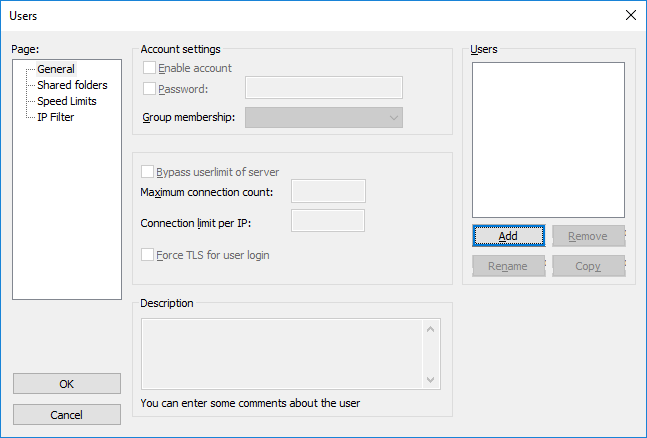647x438 pixels.
Task: Click the Remove user button
Action: click(x=588, y=236)
